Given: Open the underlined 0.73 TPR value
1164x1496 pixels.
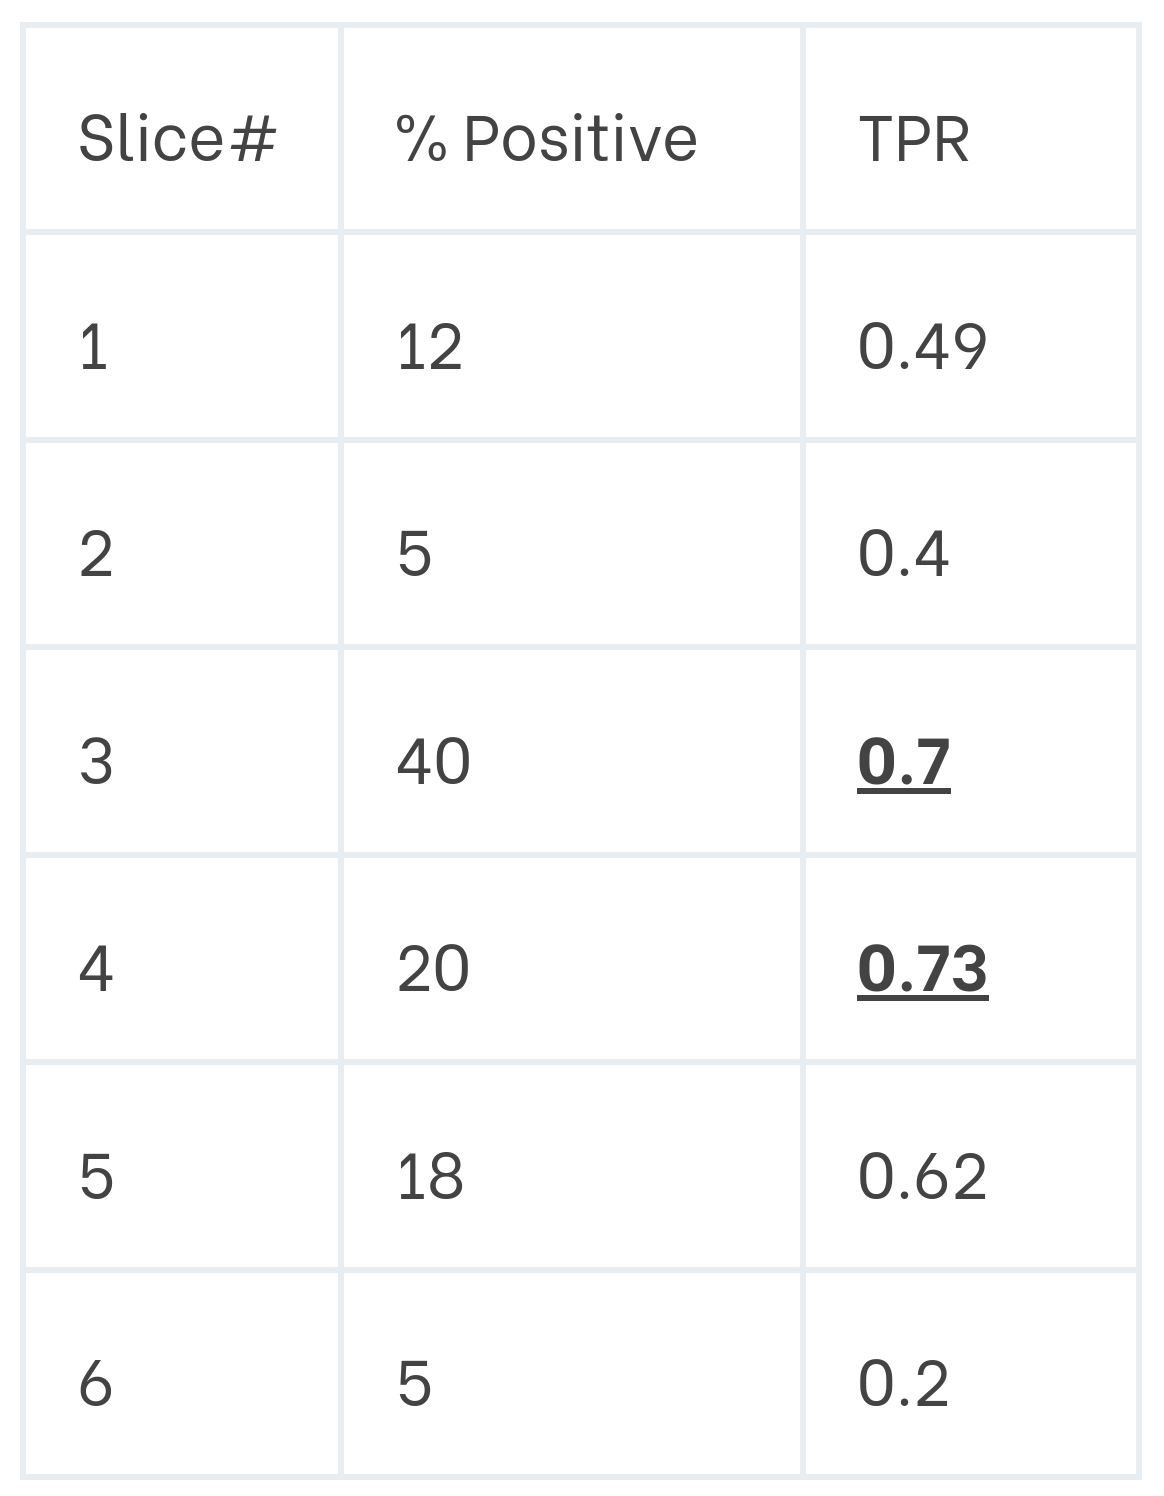Looking at the screenshot, I should tap(922, 969).
